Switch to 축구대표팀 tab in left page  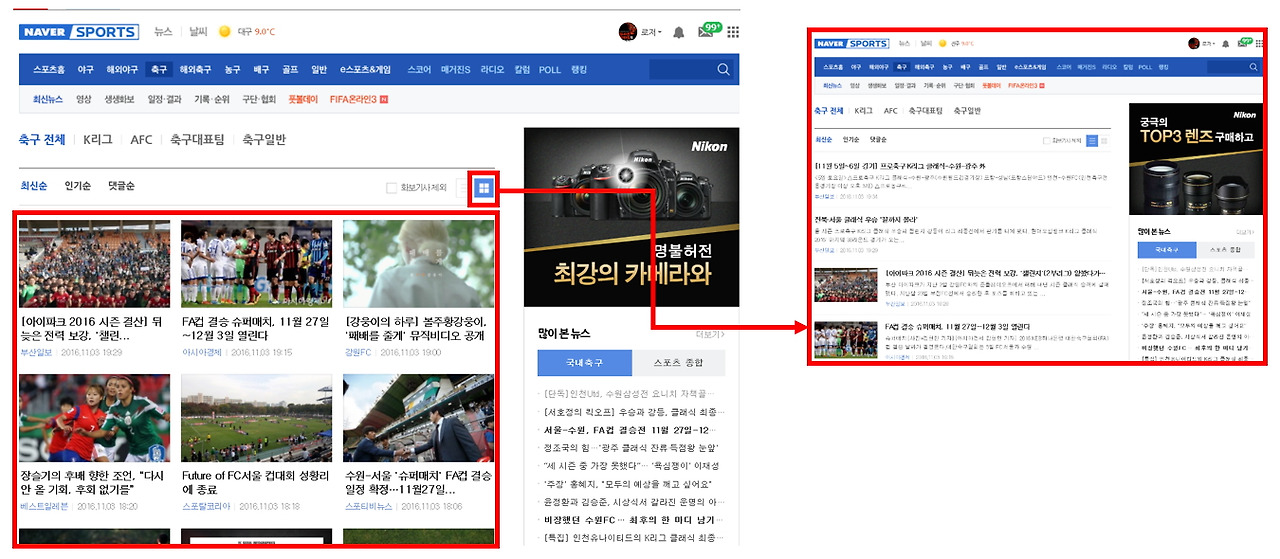tap(197, 139)
